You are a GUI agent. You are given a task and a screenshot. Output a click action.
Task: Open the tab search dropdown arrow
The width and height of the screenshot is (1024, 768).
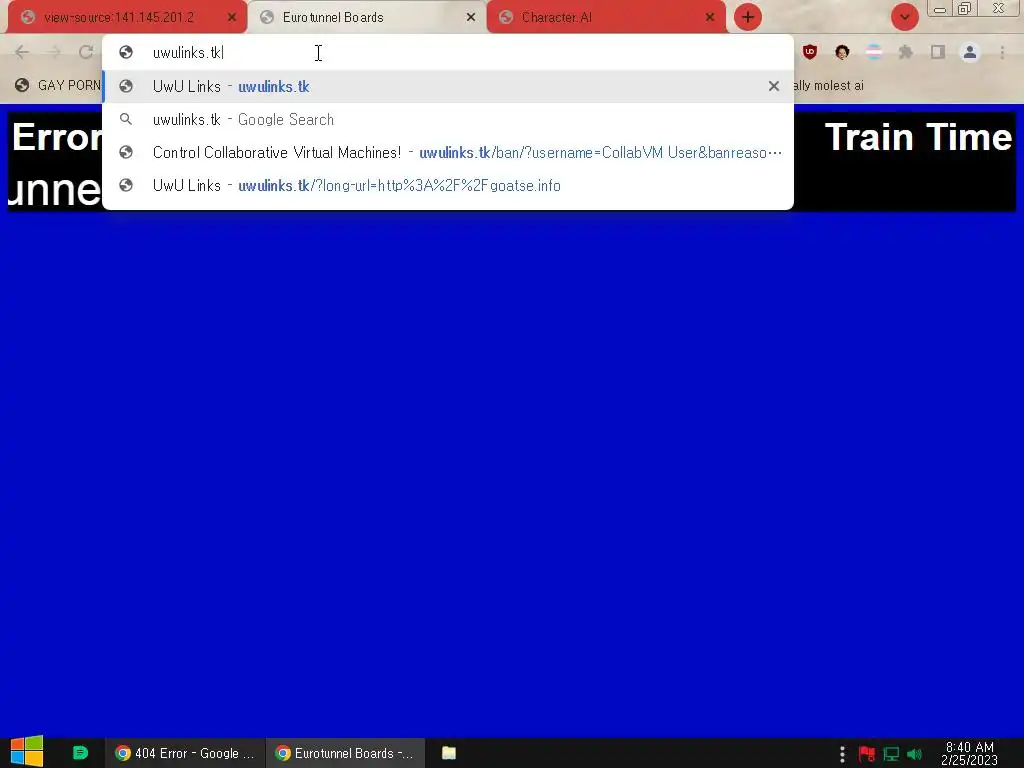coord(904,18)
